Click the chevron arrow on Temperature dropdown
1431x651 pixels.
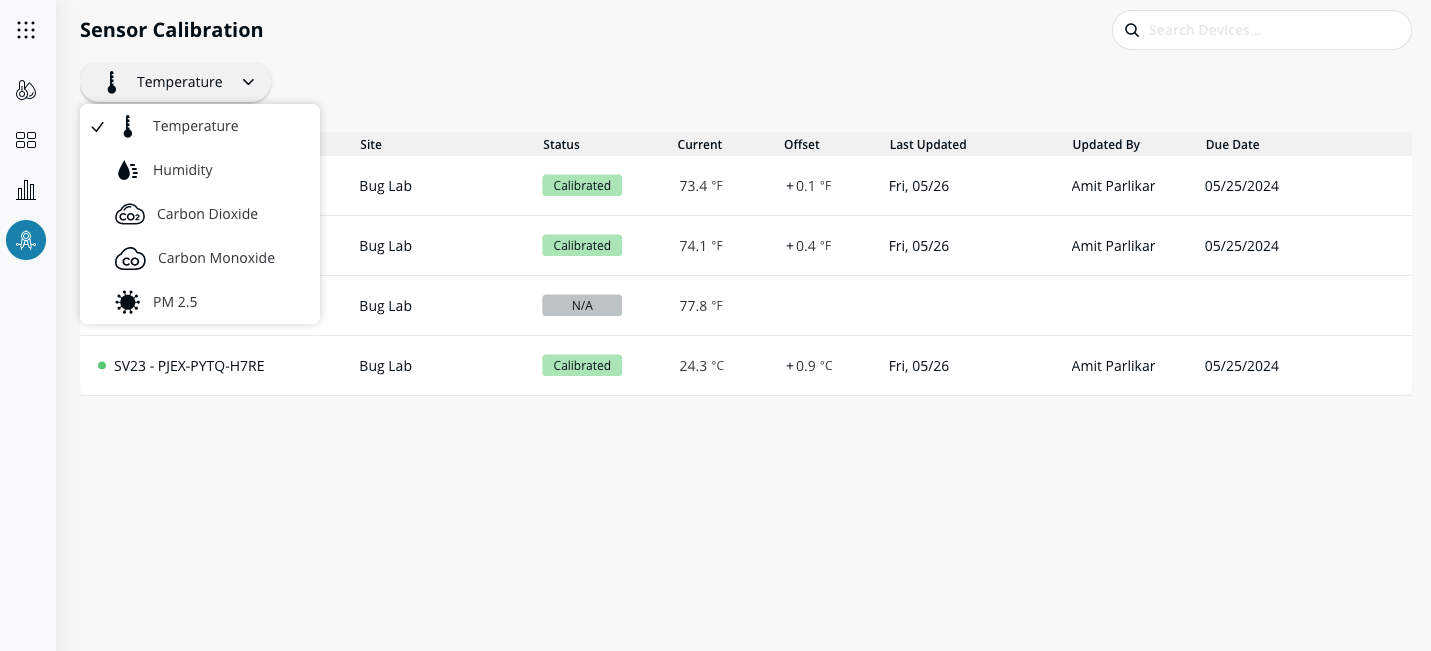point(248,82)
